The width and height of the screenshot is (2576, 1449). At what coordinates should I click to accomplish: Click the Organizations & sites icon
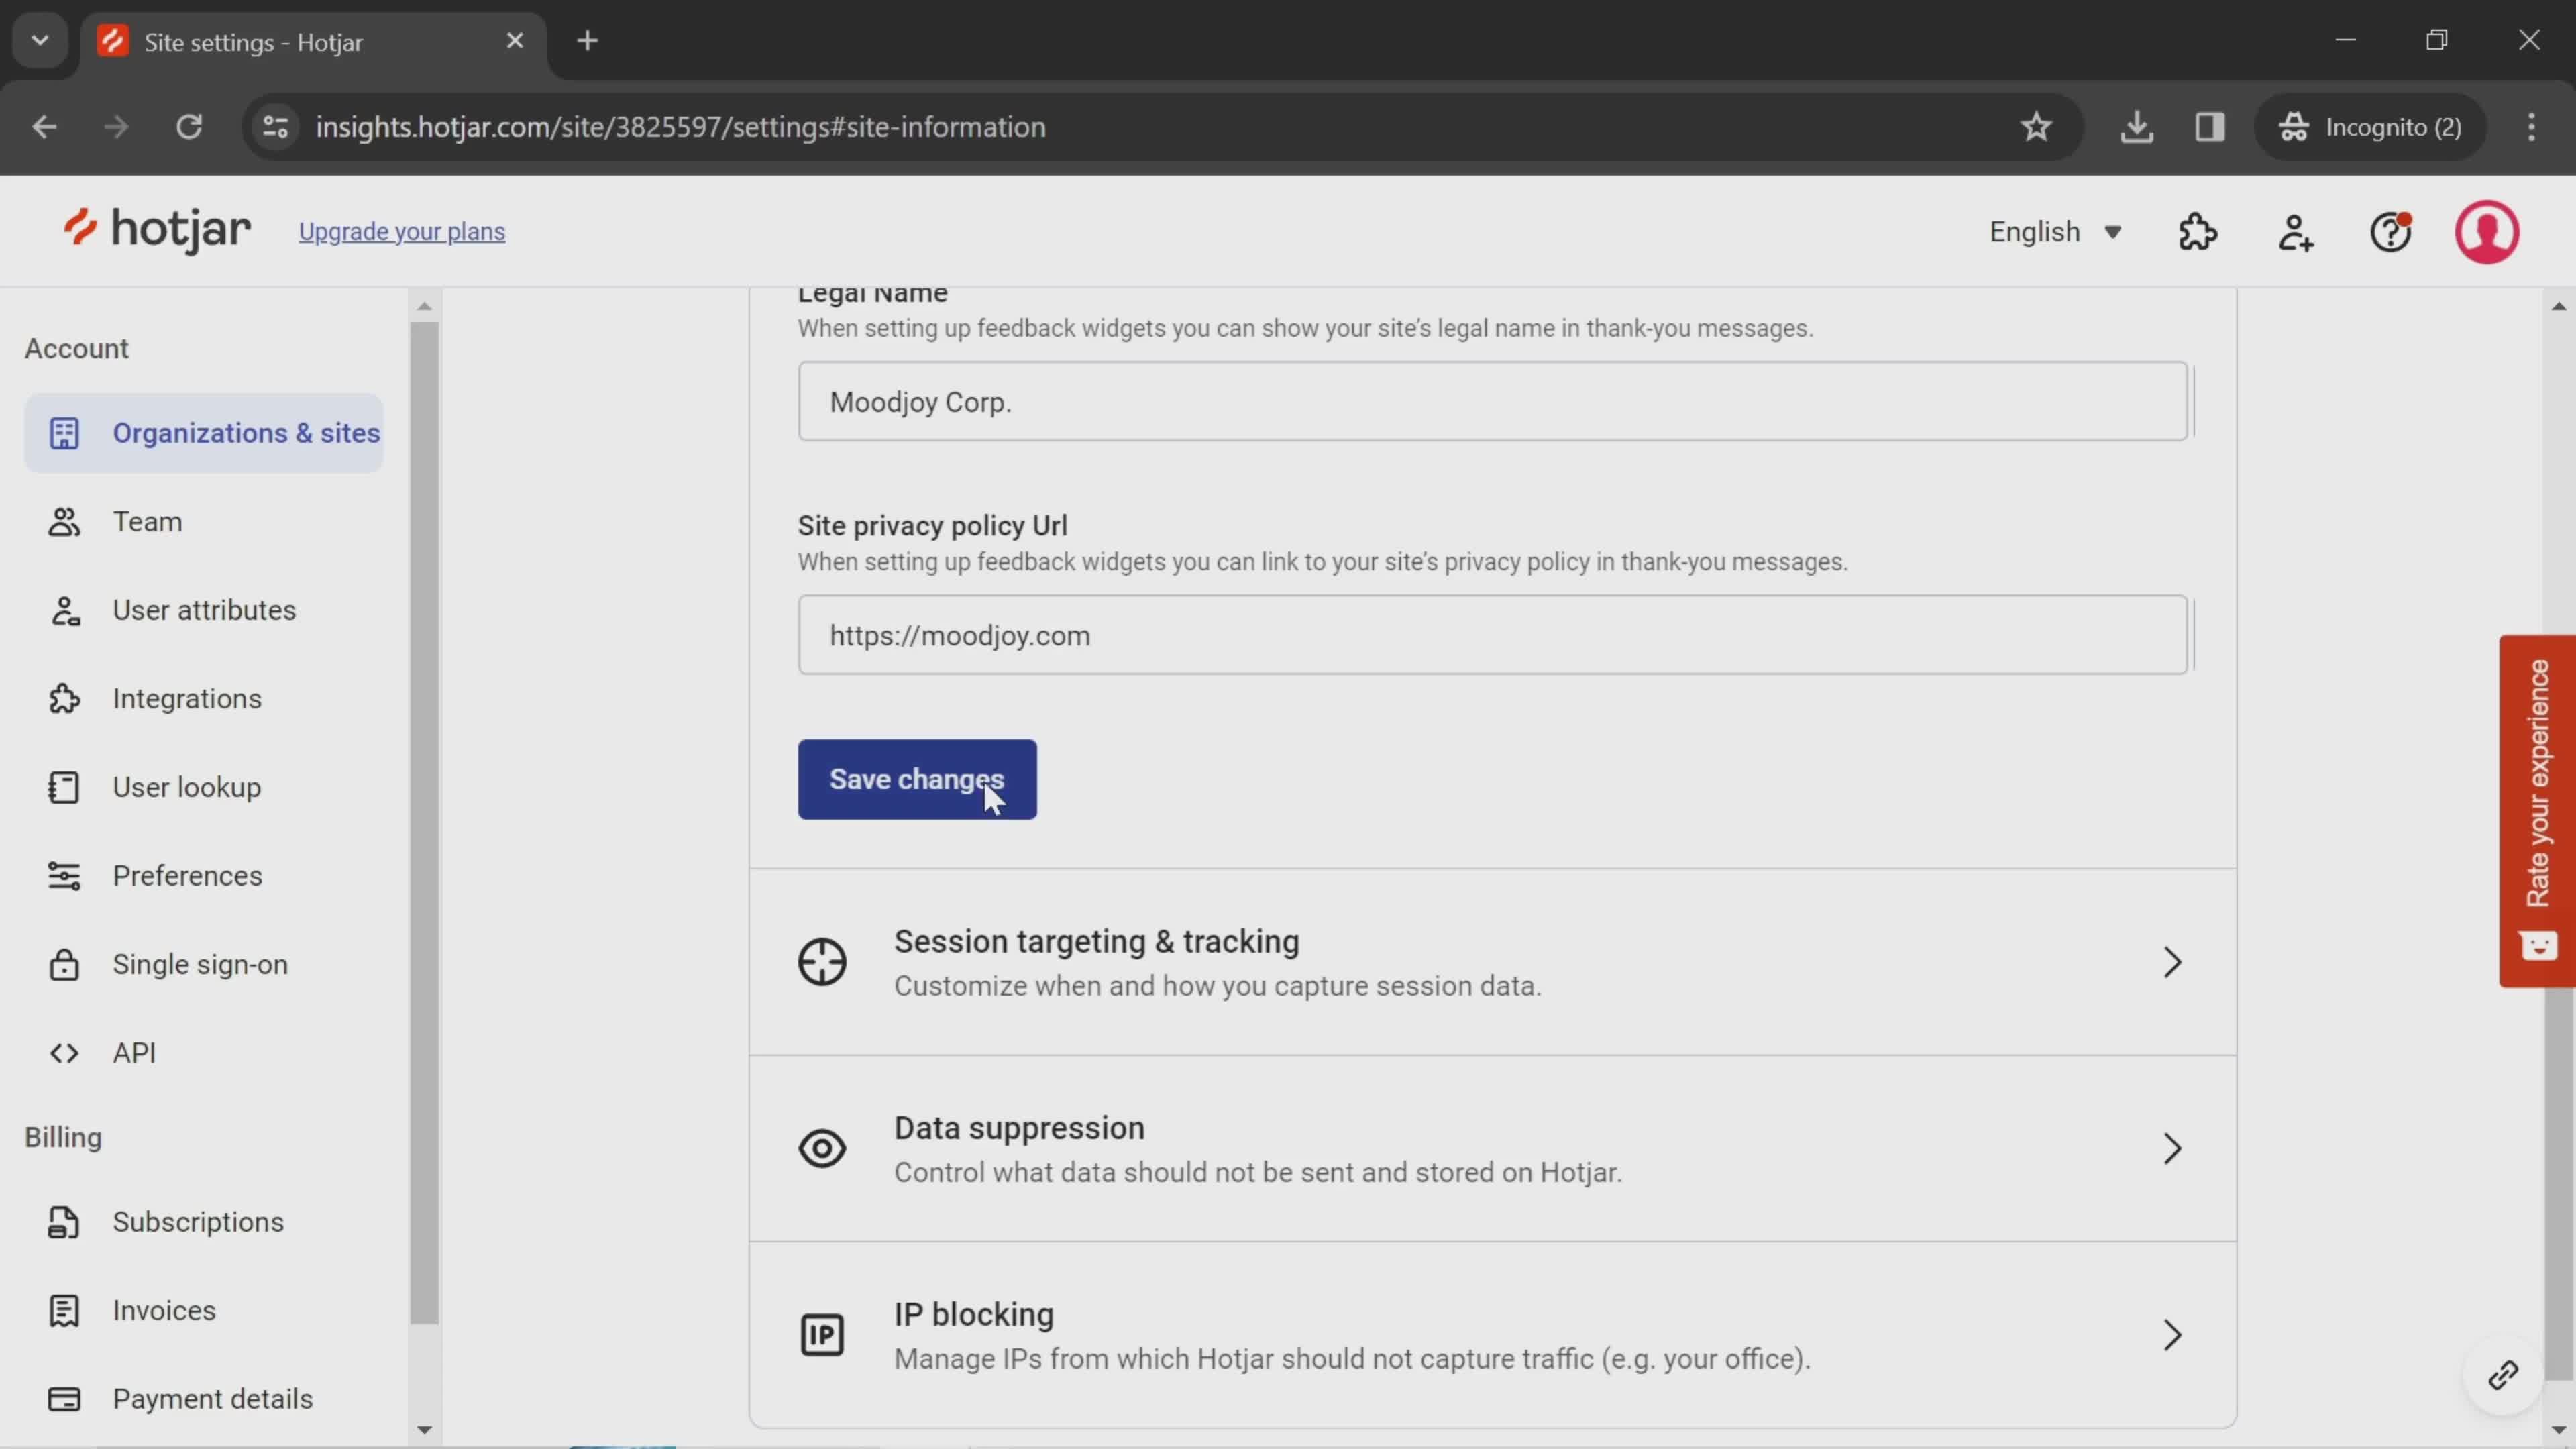(62, 432)
